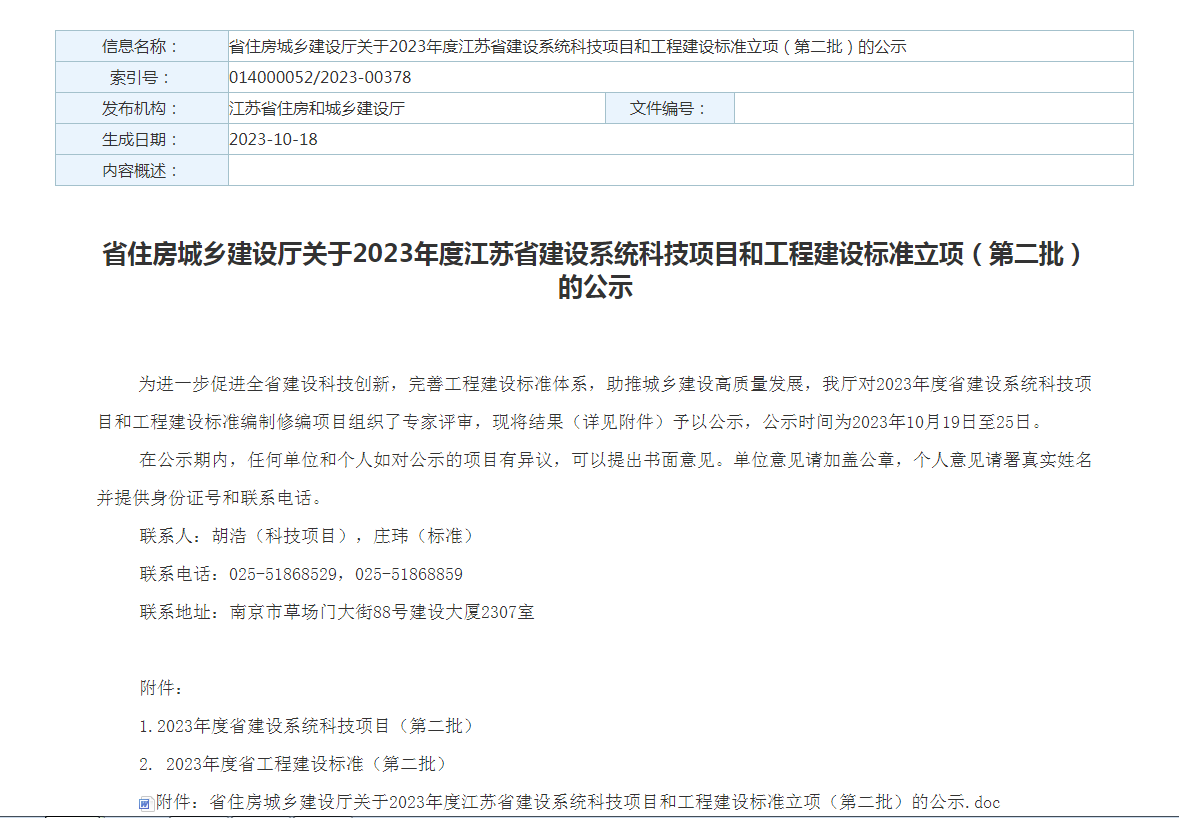Click the 生成日期 label cell
The height and width of the screenshot is (818, 1179).
click(x=141, y=139)
